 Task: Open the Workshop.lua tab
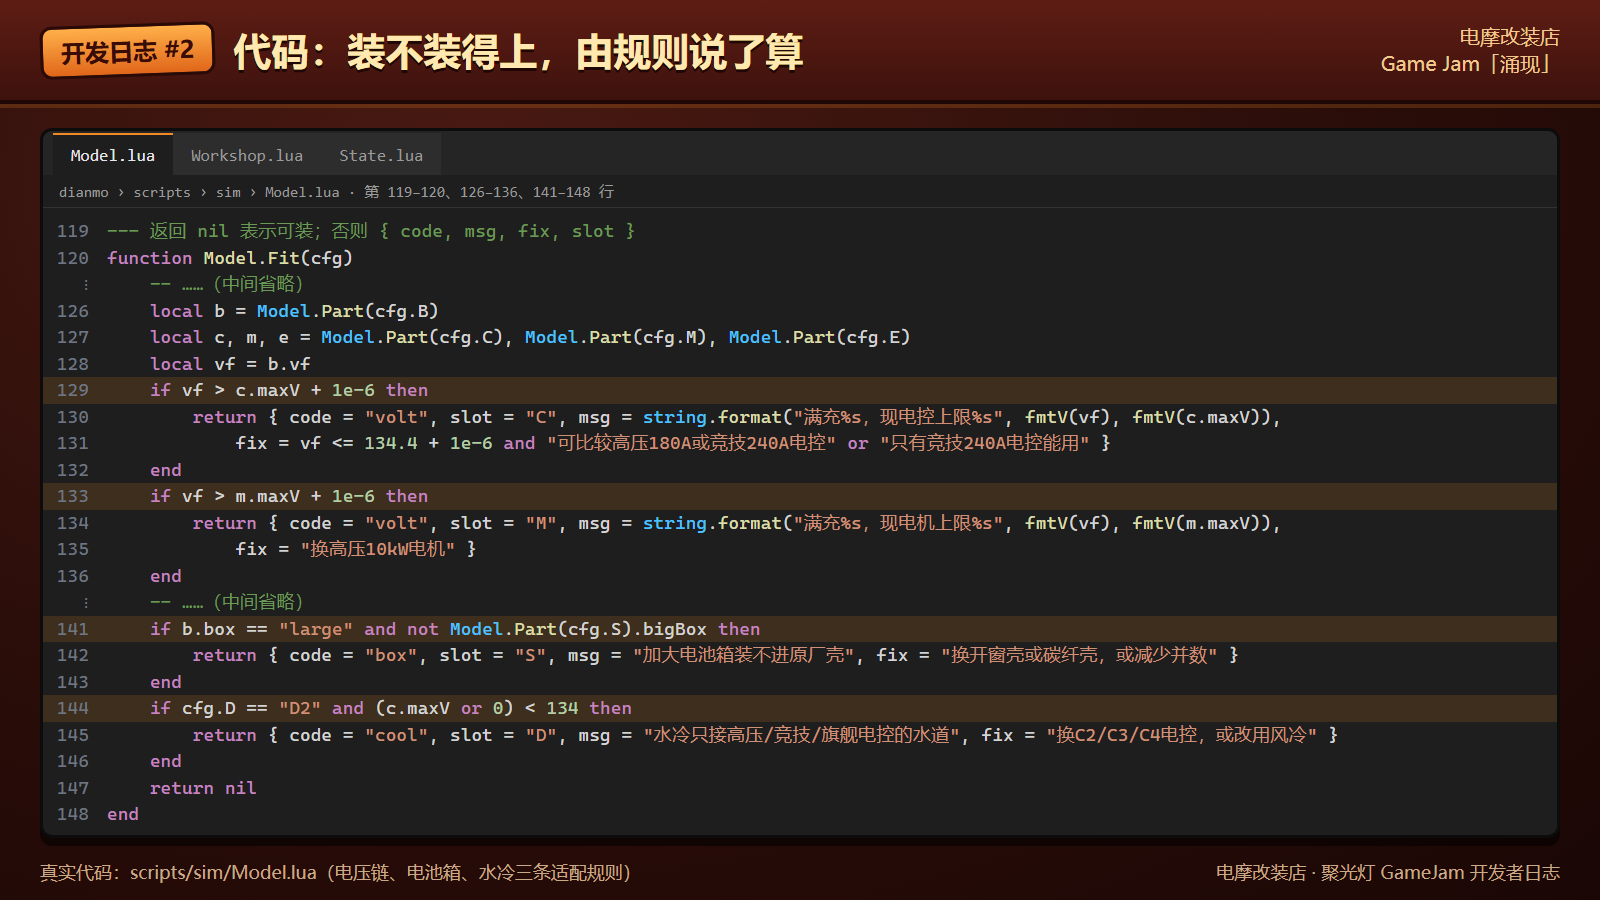coord(247,155)
